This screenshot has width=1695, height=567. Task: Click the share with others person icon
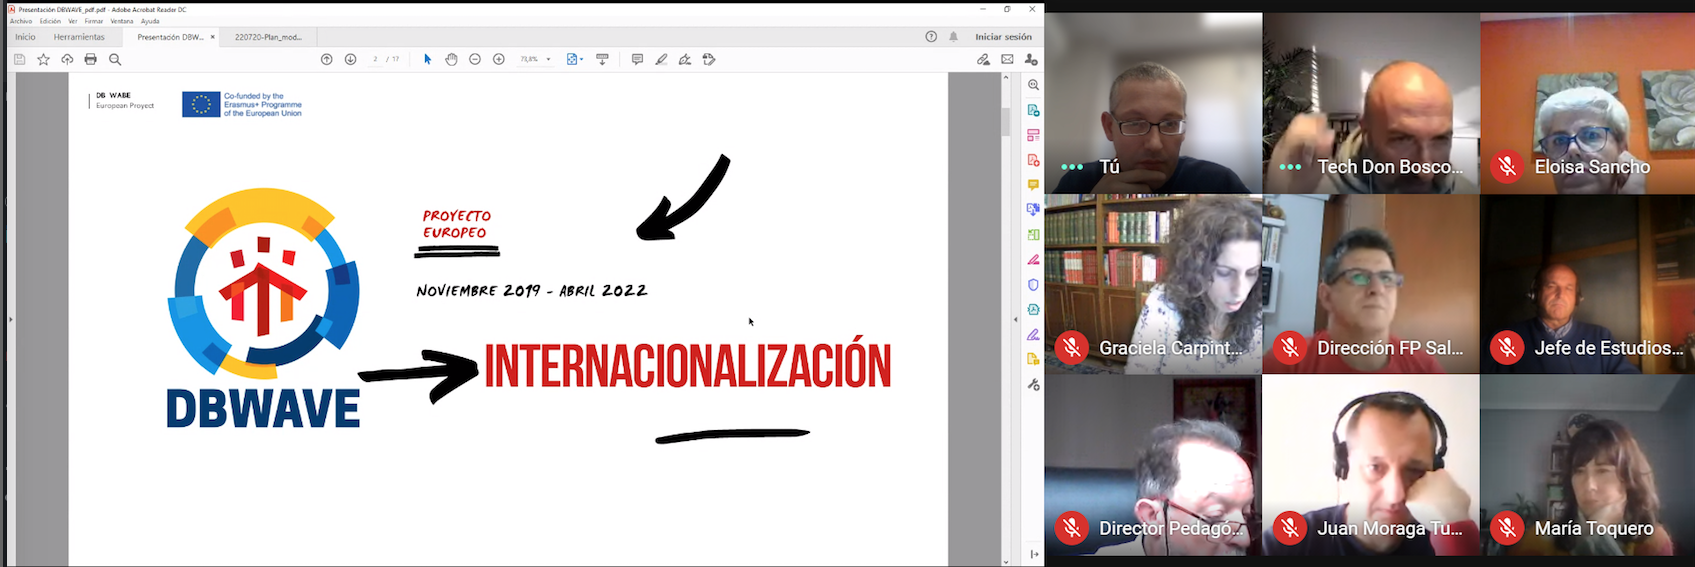pos(1031,60)
